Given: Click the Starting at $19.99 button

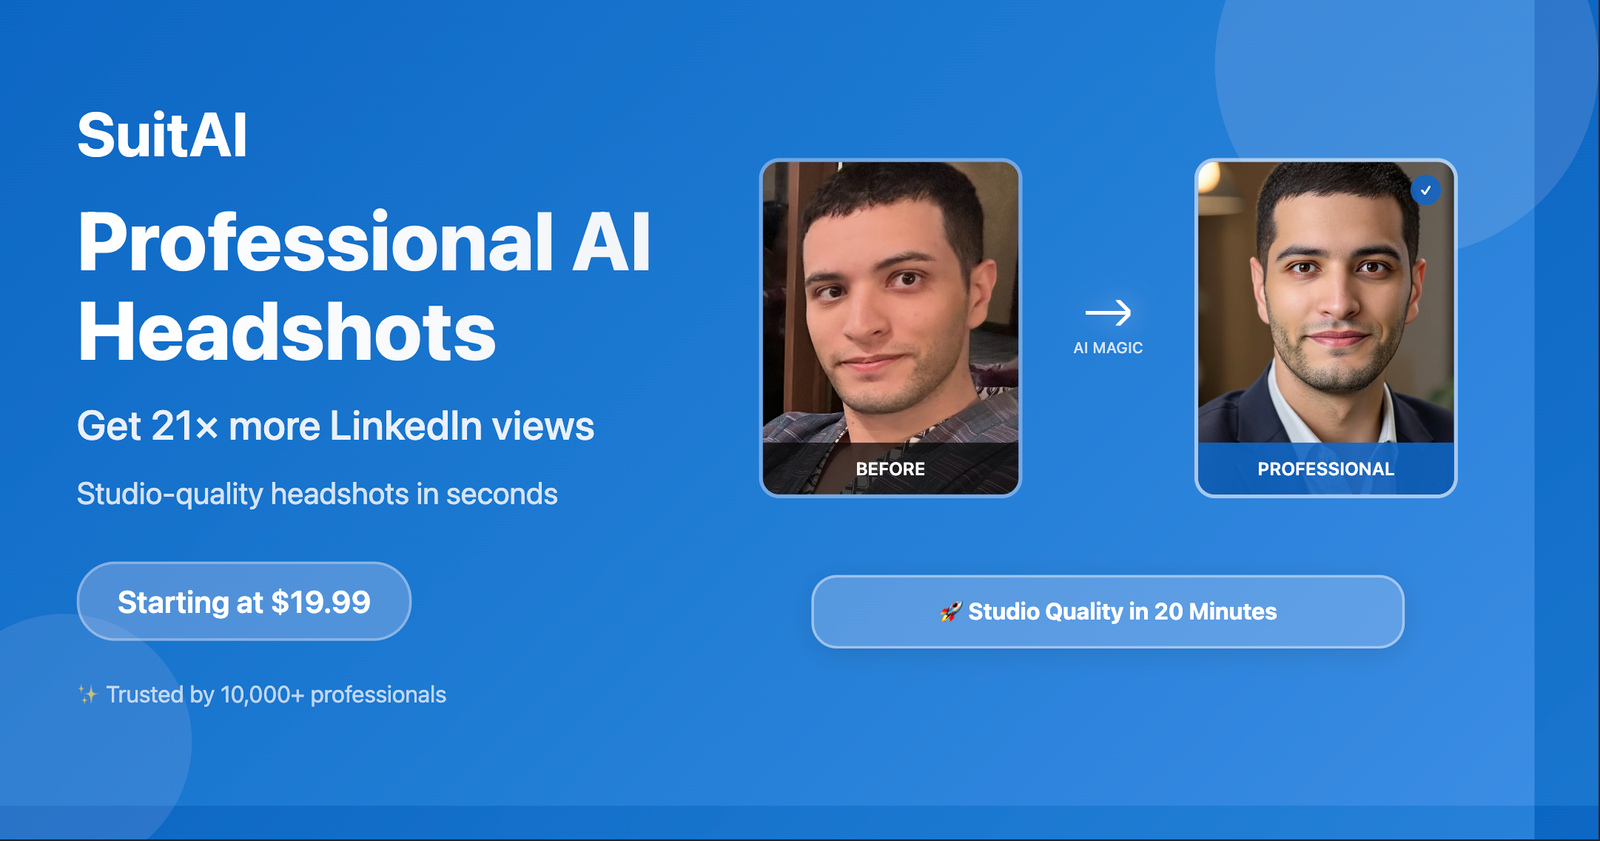Looking at the screenshot, I should 244,601.
